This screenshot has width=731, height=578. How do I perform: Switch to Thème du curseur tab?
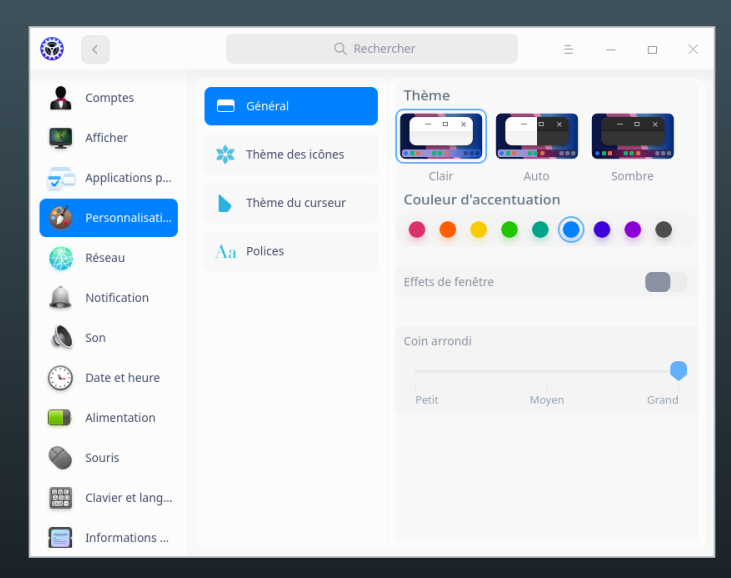tap(291, 203)
